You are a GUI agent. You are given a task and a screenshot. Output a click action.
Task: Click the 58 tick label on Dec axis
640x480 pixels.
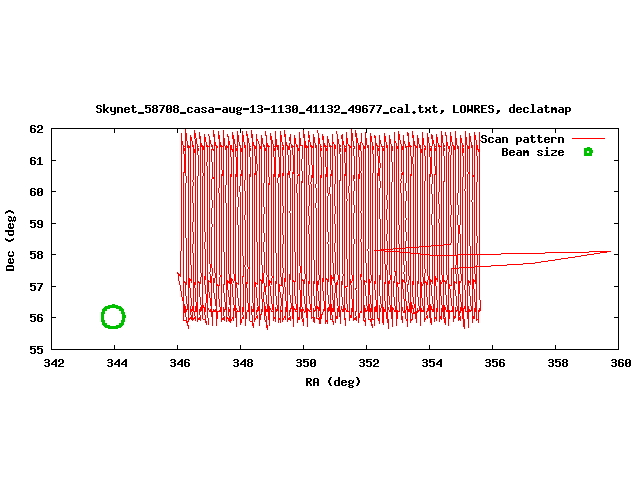[x=36, y=255]
